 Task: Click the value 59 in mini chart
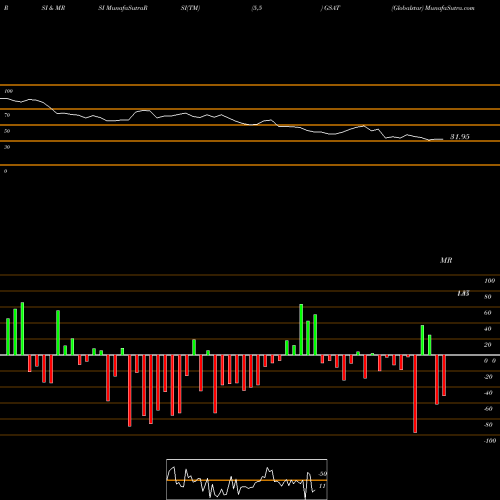322,474
